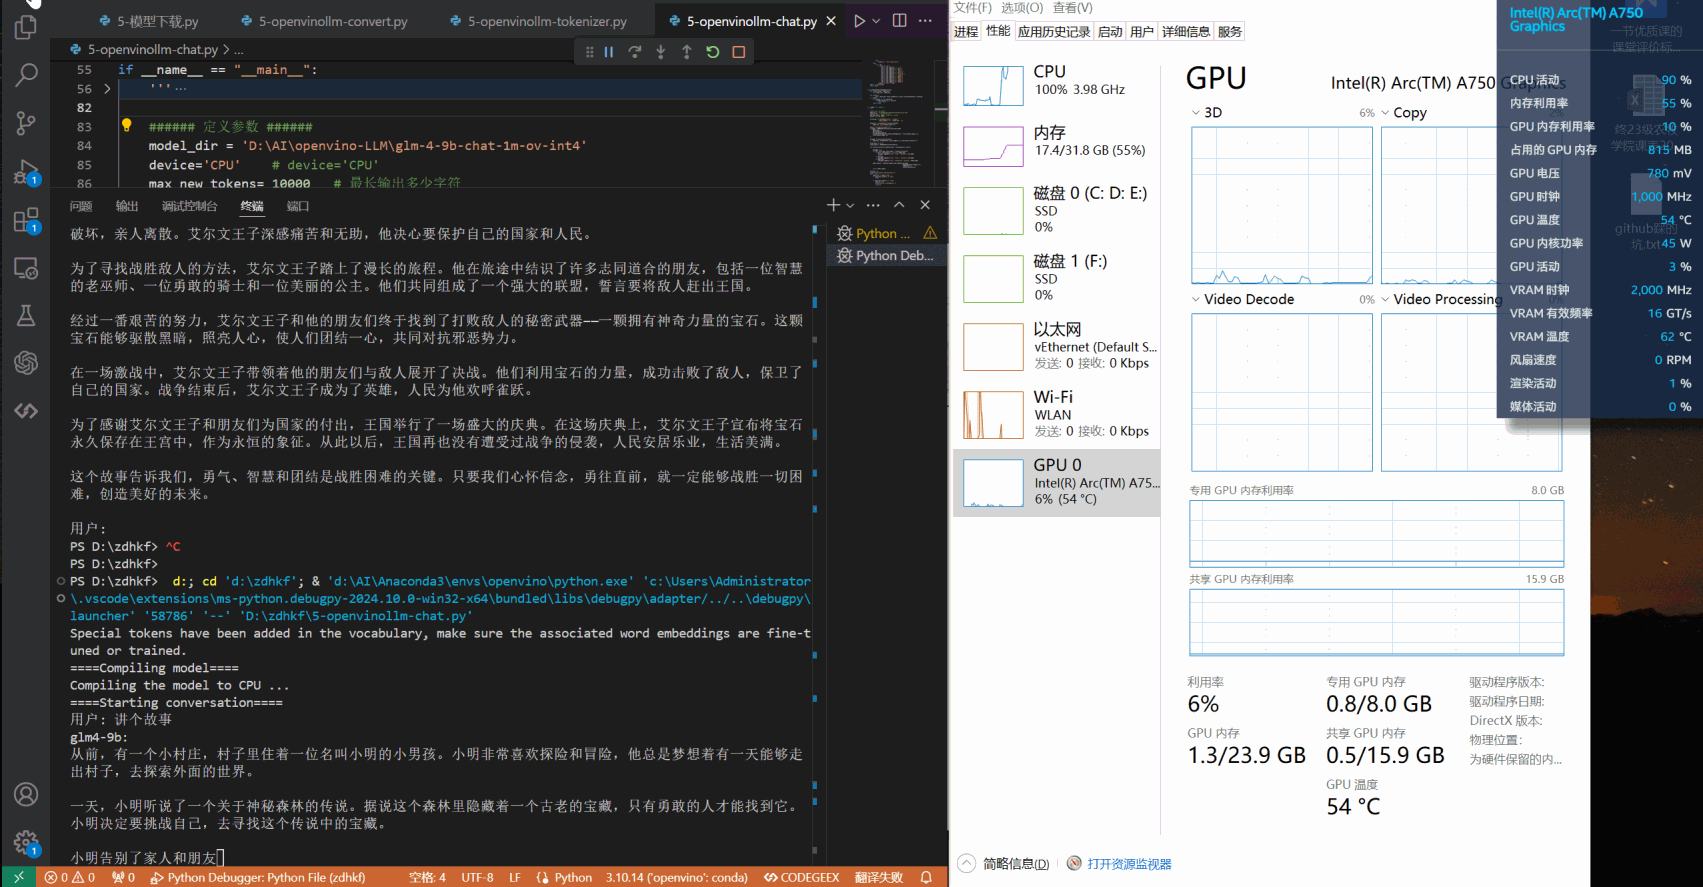Image resolution: width=1703 pixels, height=887 pixels.
Task: Open terminal panel more actions ellipsis
Action: pos(873,205)
